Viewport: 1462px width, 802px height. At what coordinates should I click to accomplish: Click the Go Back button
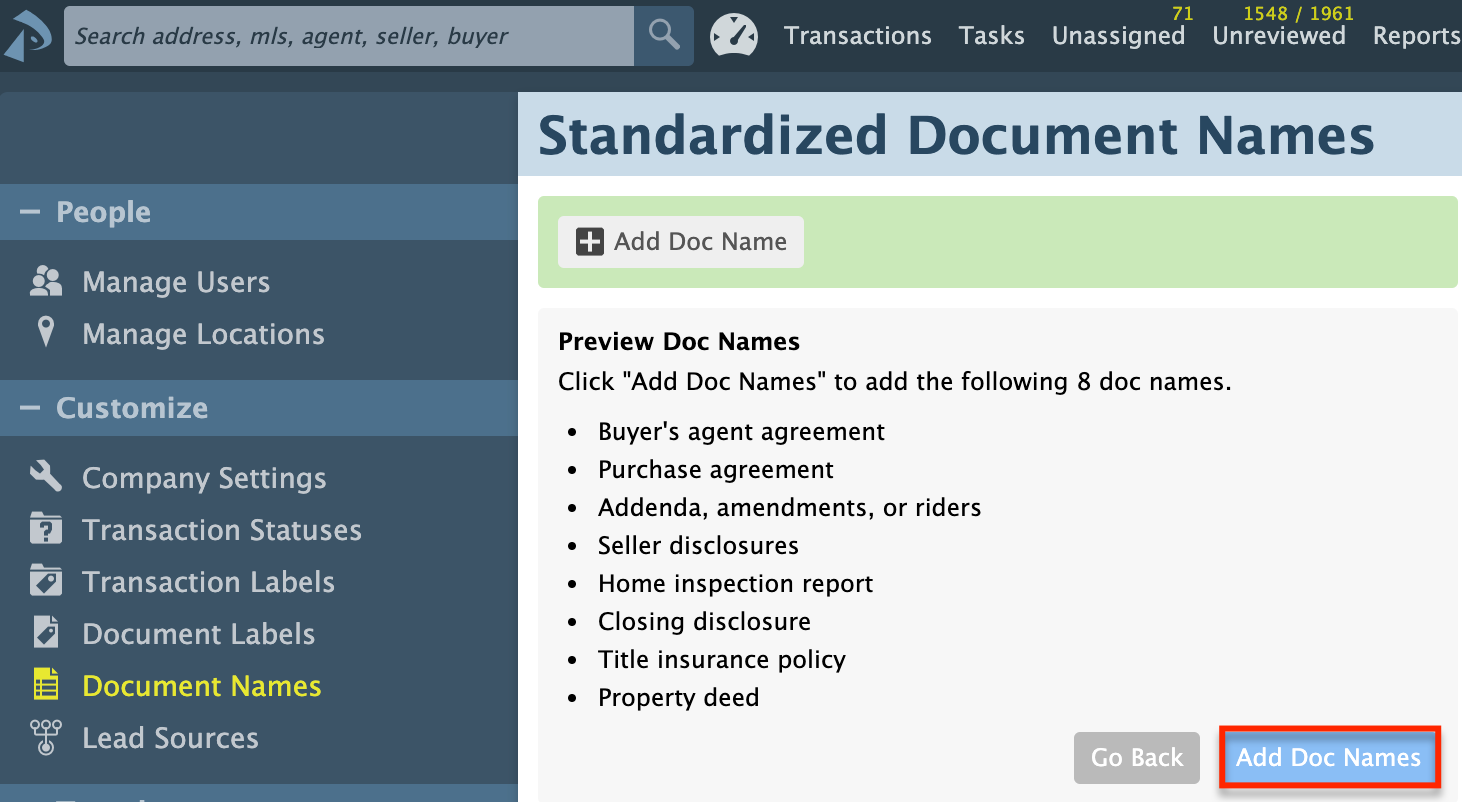pyautogui.click(x=1136, y=758)
